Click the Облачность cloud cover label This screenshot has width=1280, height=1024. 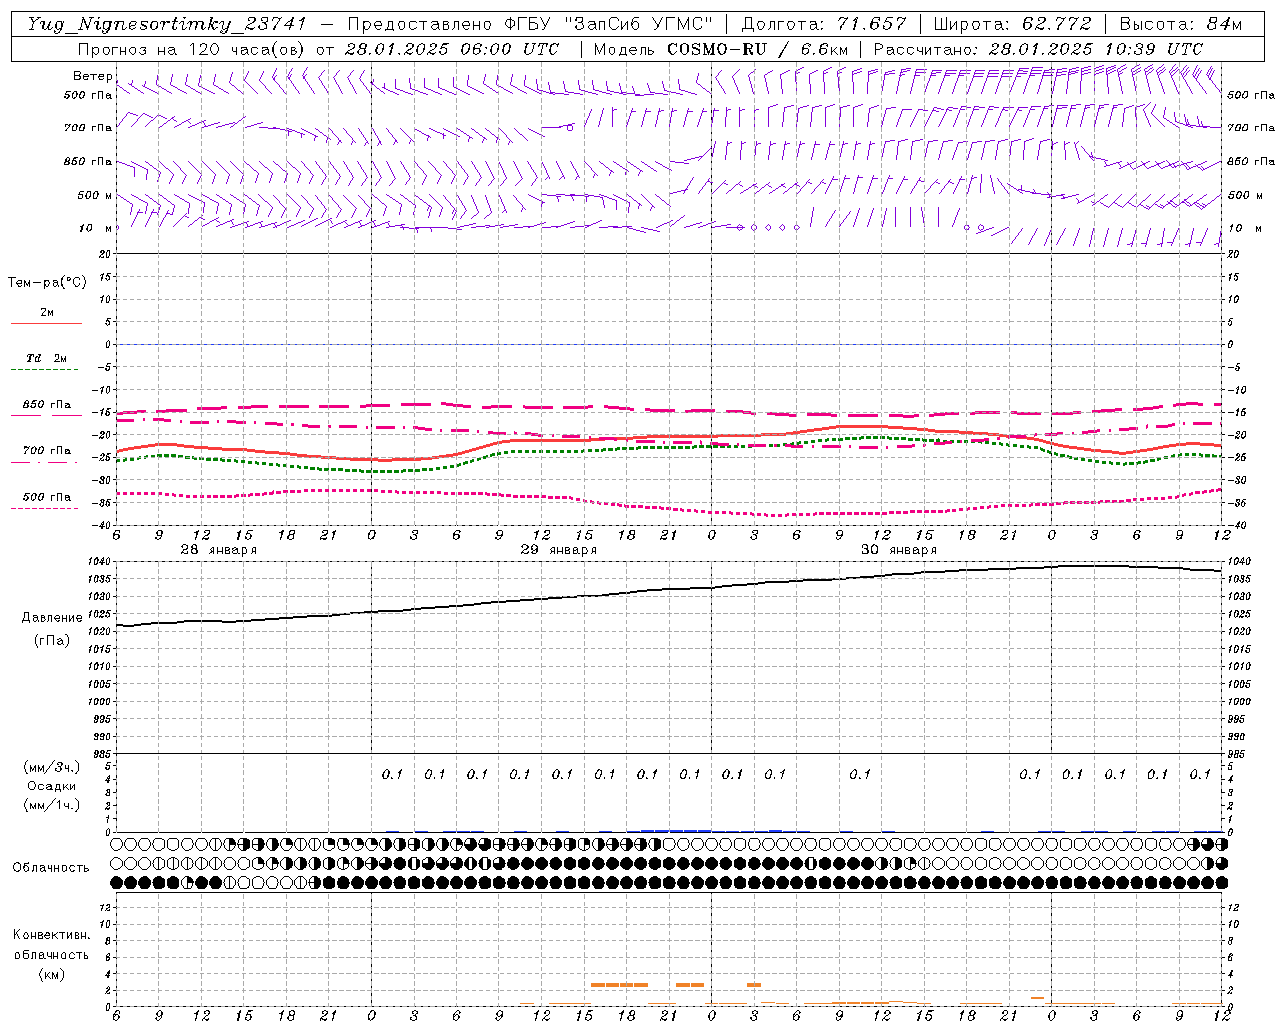point(50,867)
